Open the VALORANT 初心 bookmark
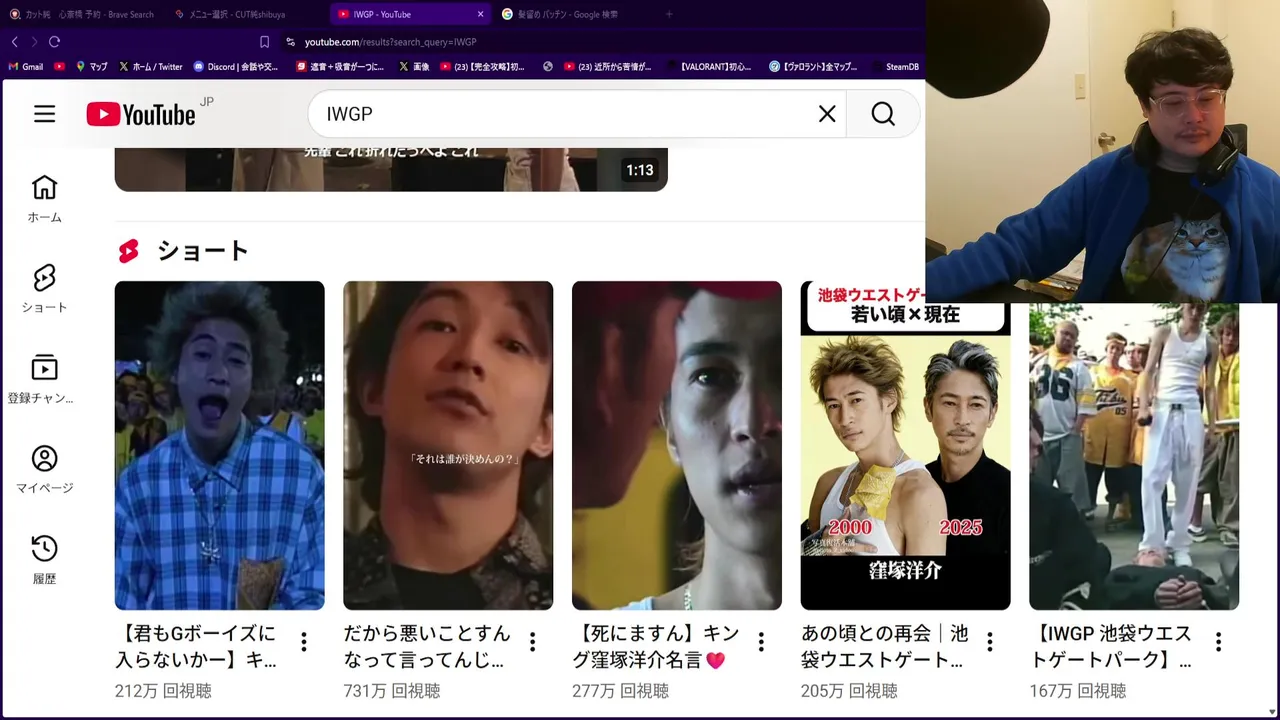 pyautogui.click(x=708, y=67)
